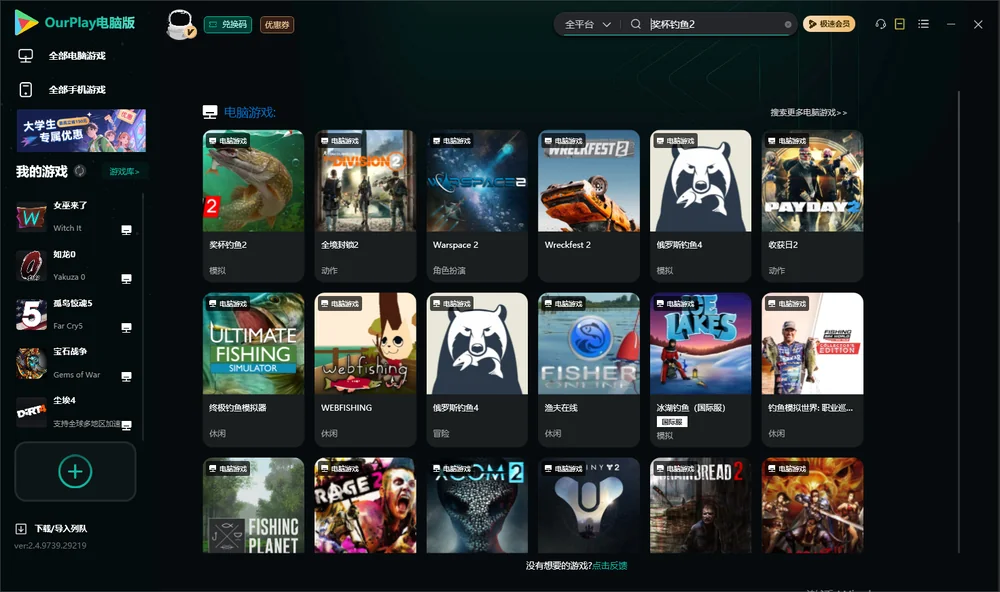Click the PC icon on the Far Cry5 row

click(x=126, y=328)
